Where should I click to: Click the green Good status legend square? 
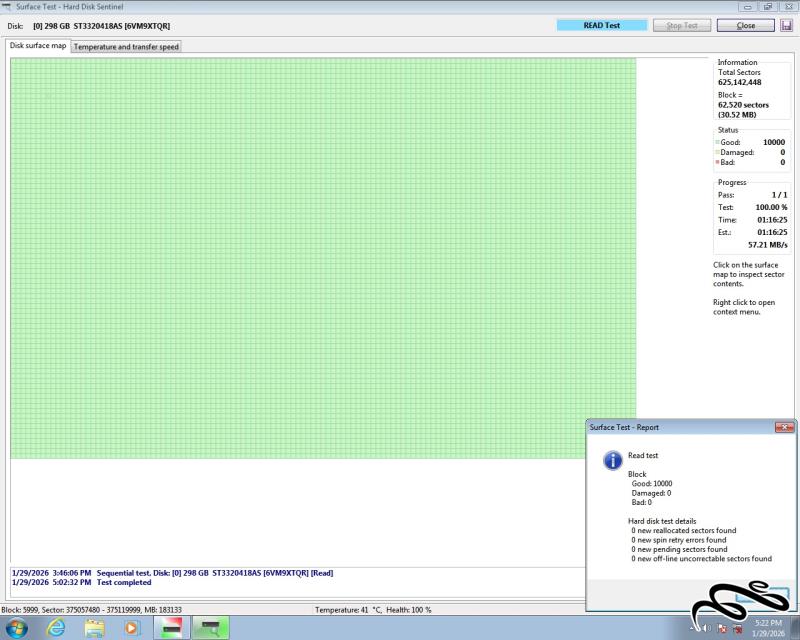click(718, 143)
